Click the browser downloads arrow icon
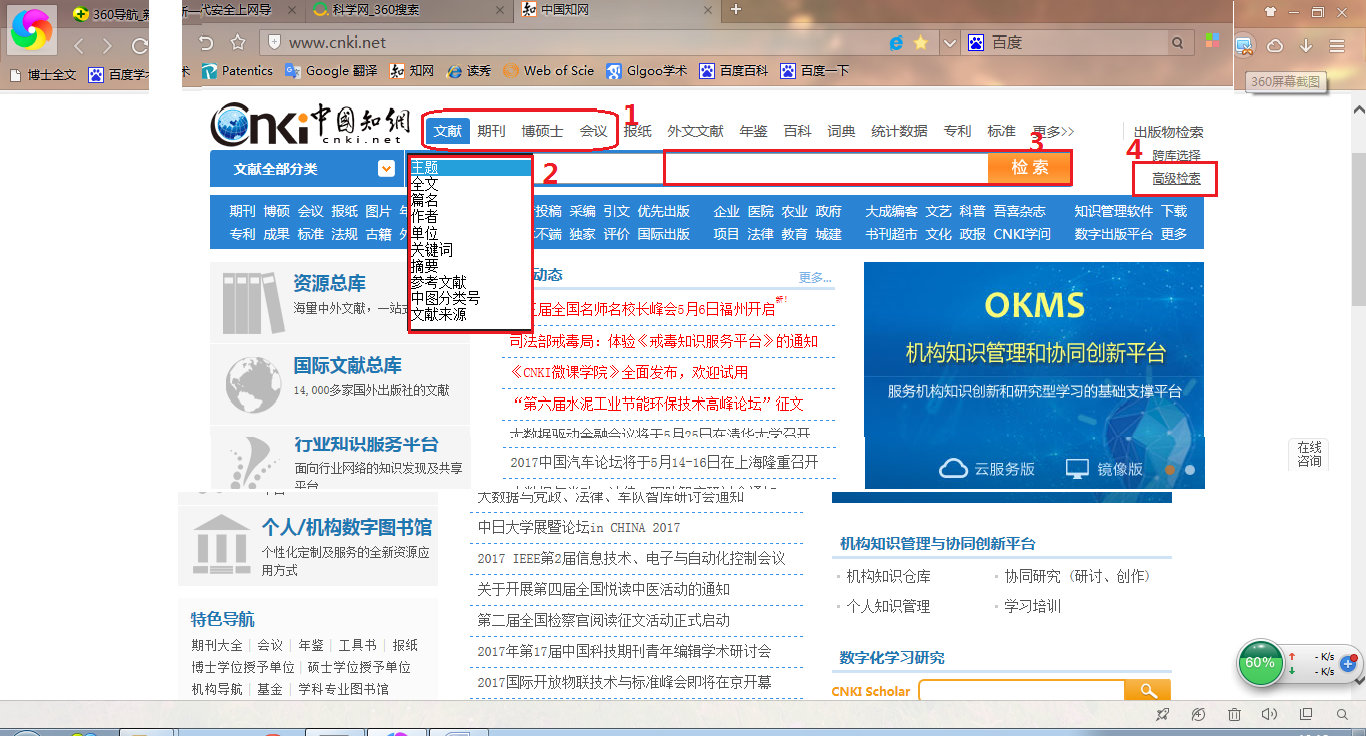This screenshot has width=1366, height=736. [1306, 45]
